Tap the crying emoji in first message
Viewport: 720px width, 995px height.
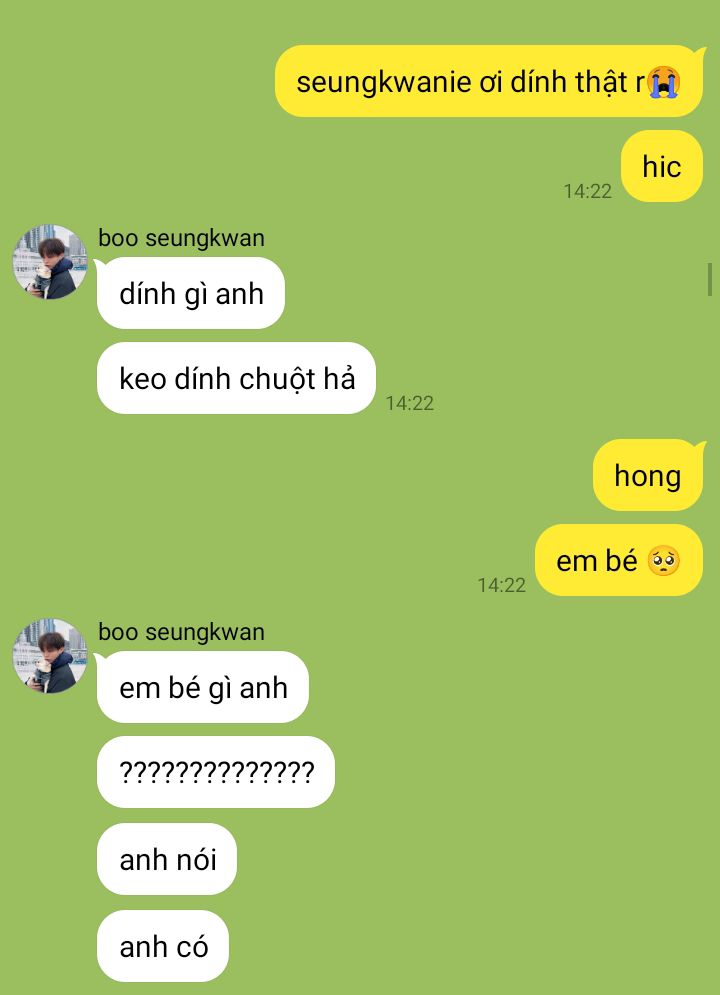point(664,82)
